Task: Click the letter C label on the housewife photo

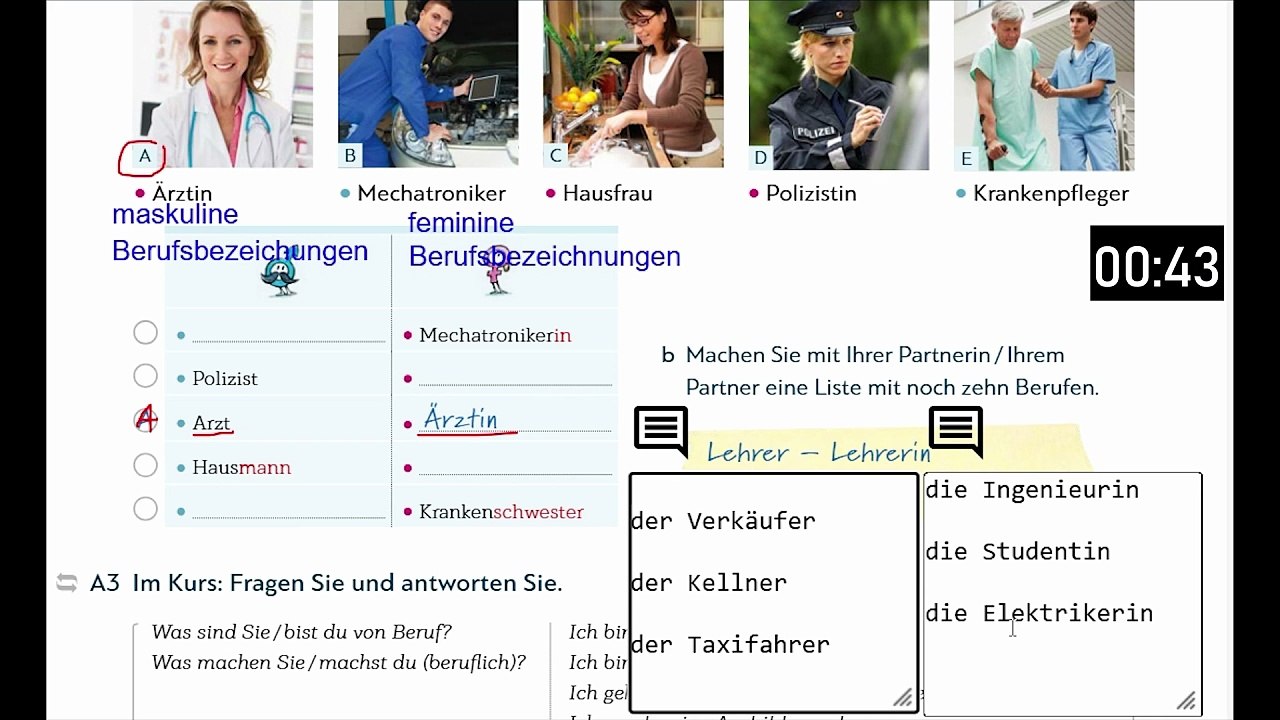Action: (556, 156)
